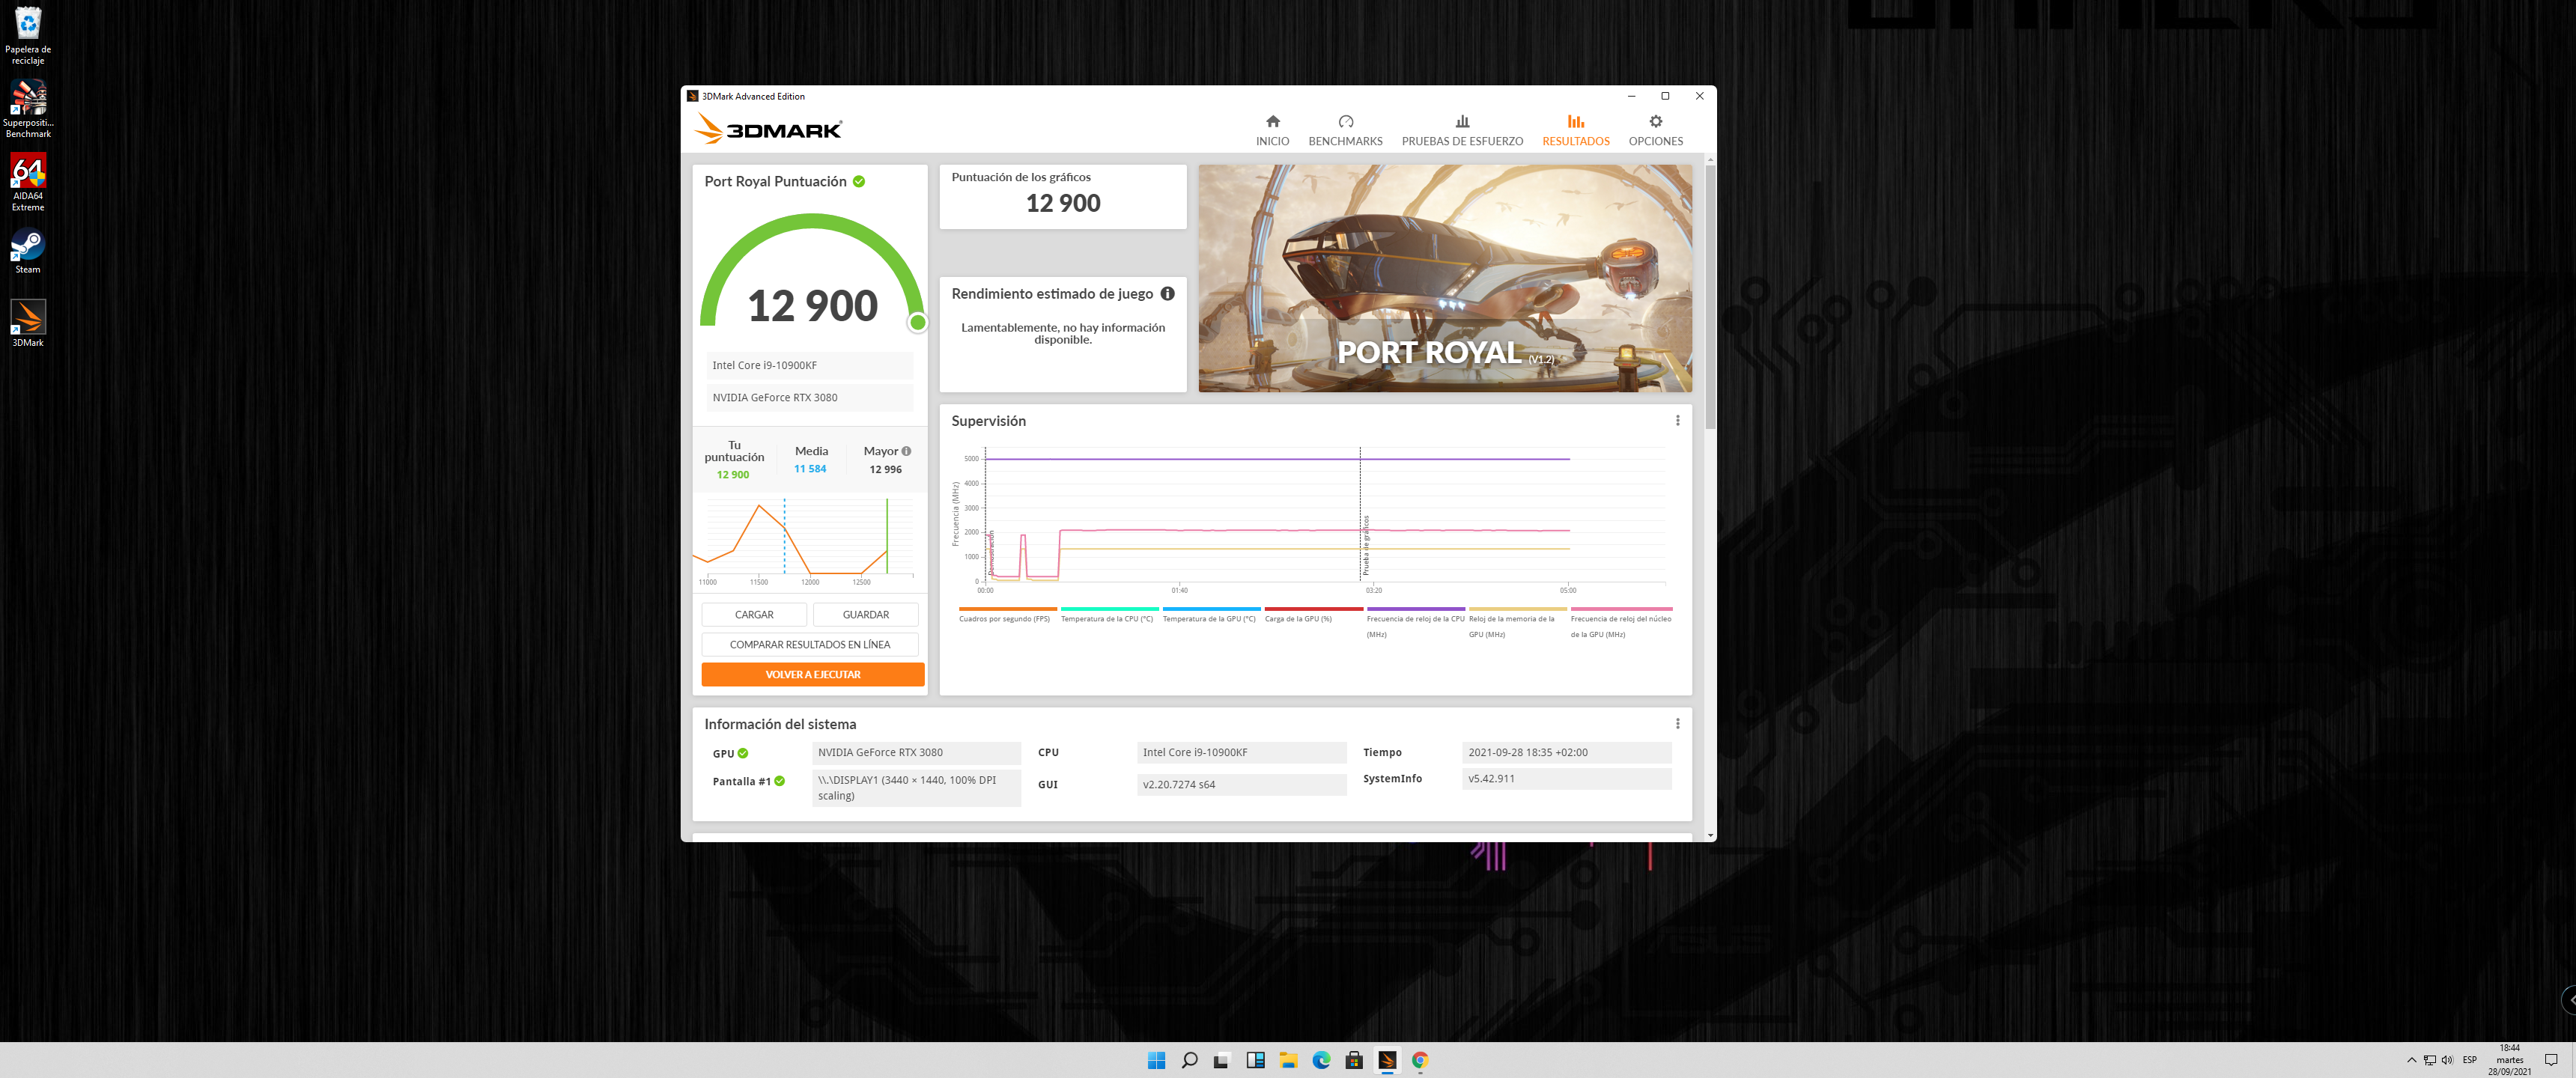The height and width of the screenshot is (1078, 2576).
Task: Launch Superposition Benchmark from the desktop
Action: click(x=28, y=108)
